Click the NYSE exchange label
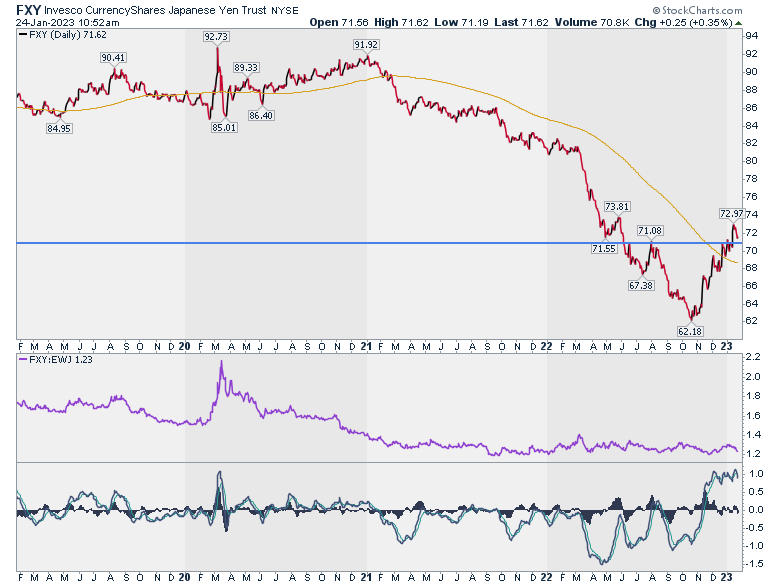Screen dimensions: 780x586 click(285, 10)
